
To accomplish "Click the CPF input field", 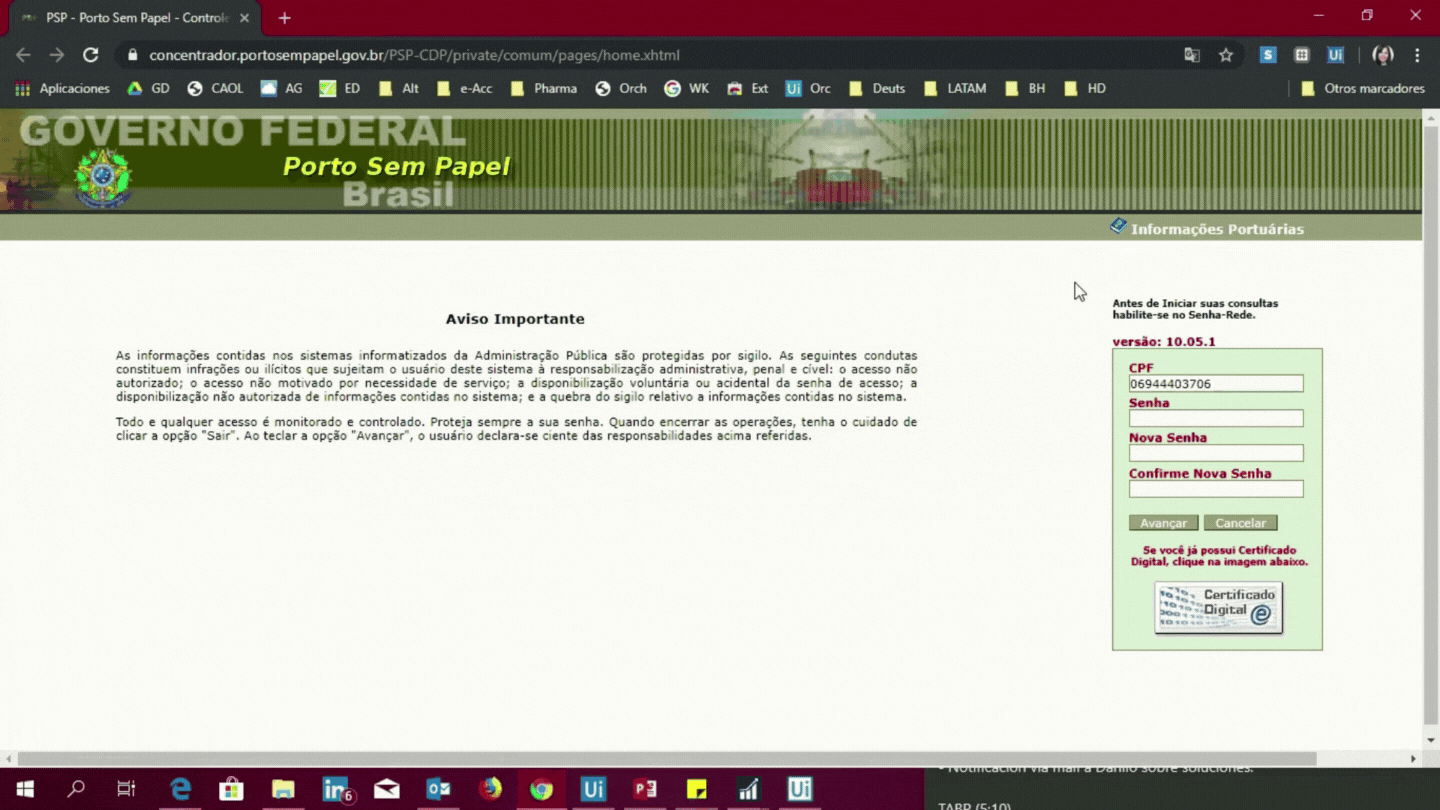I will pos(1216,384).
